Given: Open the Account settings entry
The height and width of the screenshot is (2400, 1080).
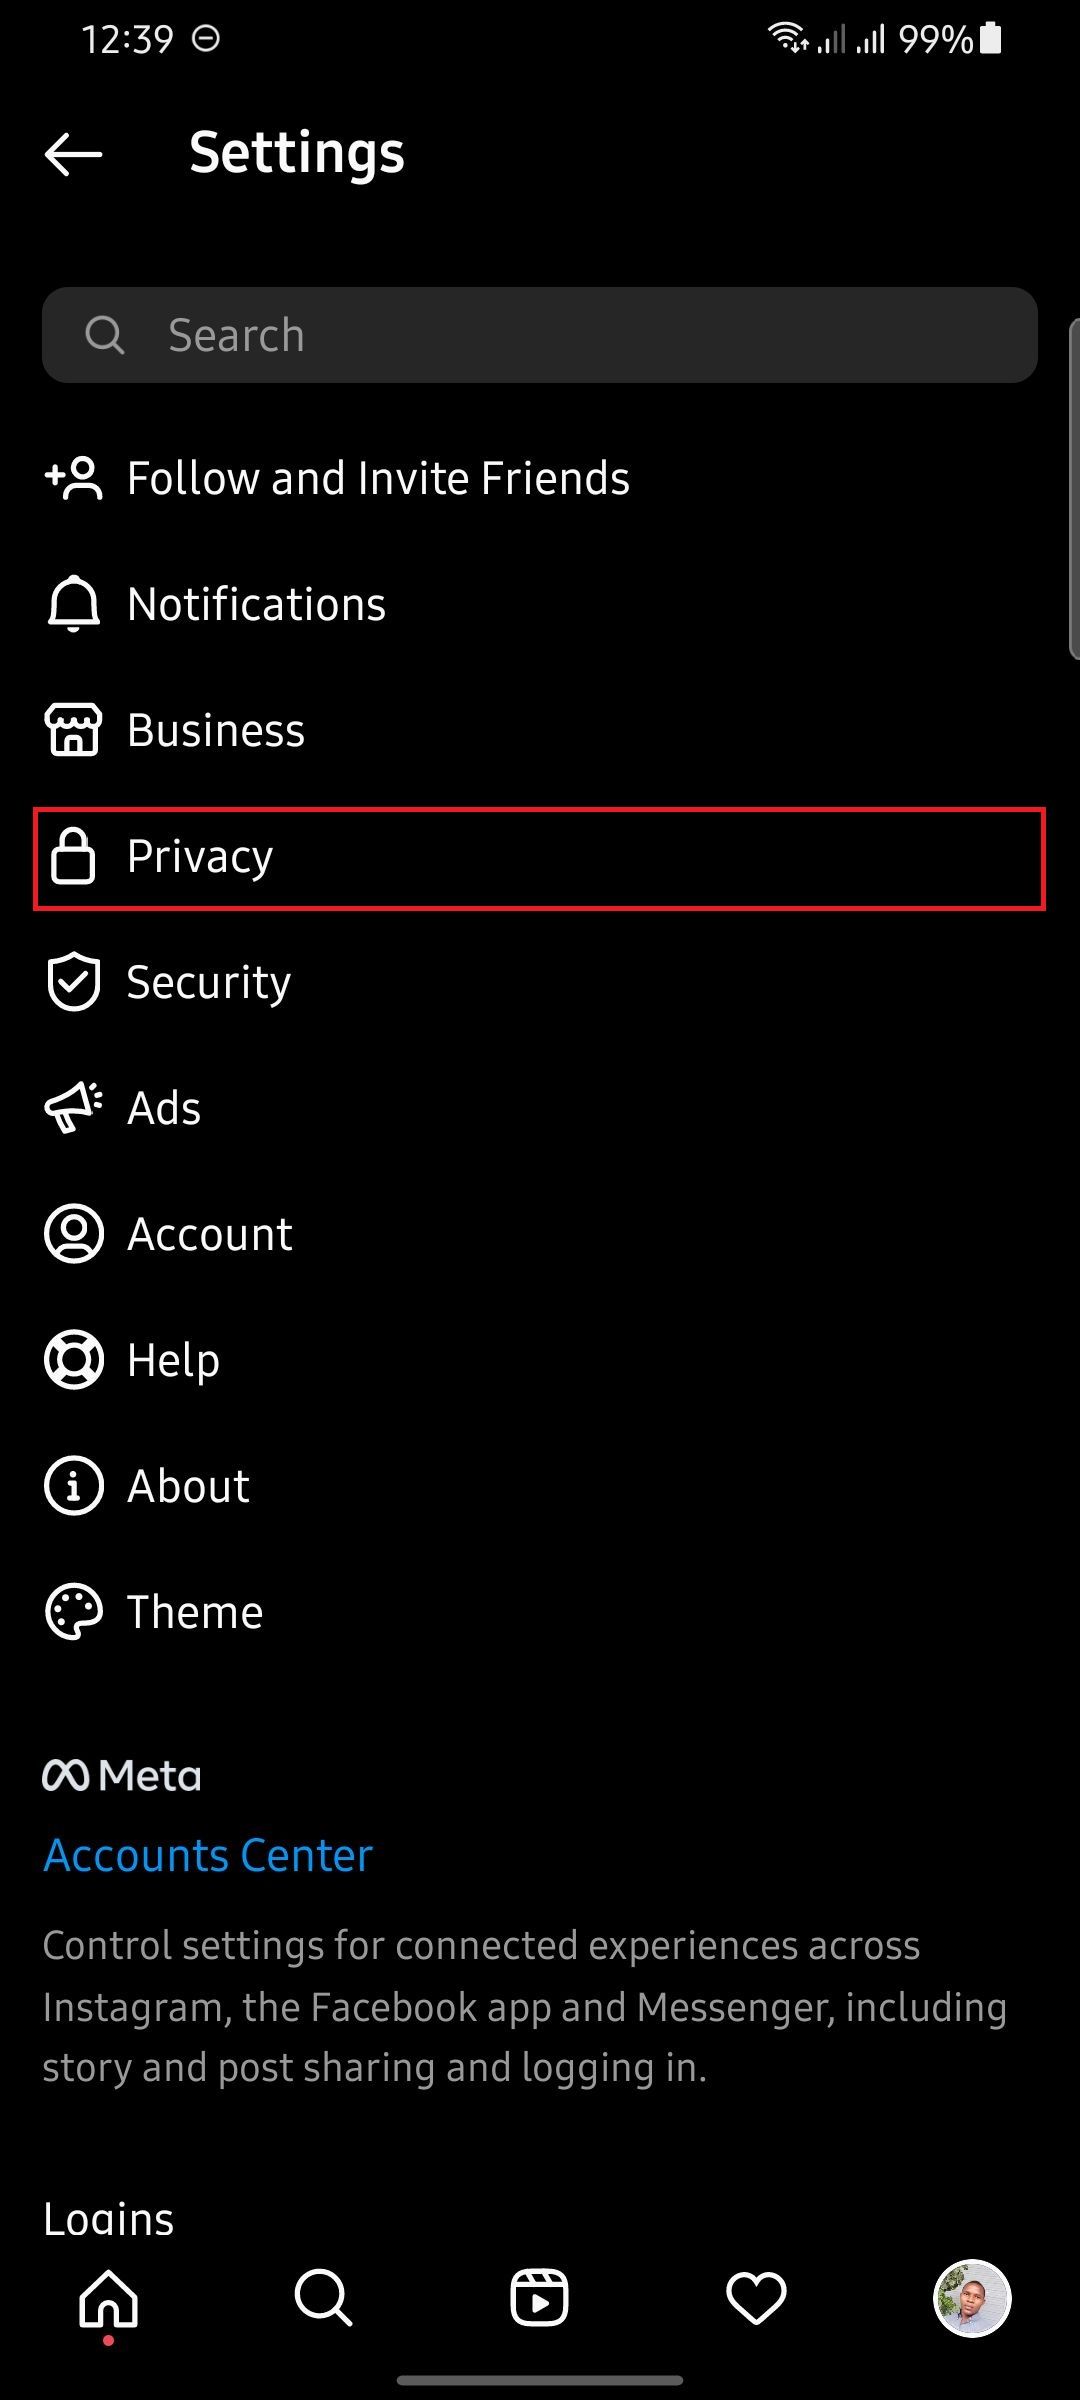Looking at the screenshot, I should [210, 1234].
